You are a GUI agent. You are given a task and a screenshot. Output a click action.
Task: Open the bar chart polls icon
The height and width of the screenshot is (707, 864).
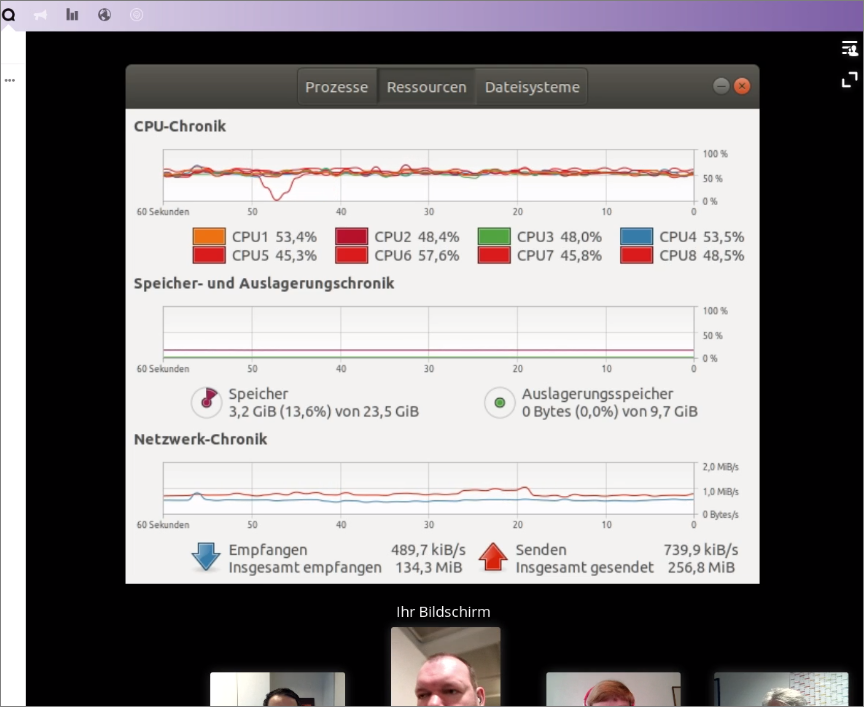[72, 14]
